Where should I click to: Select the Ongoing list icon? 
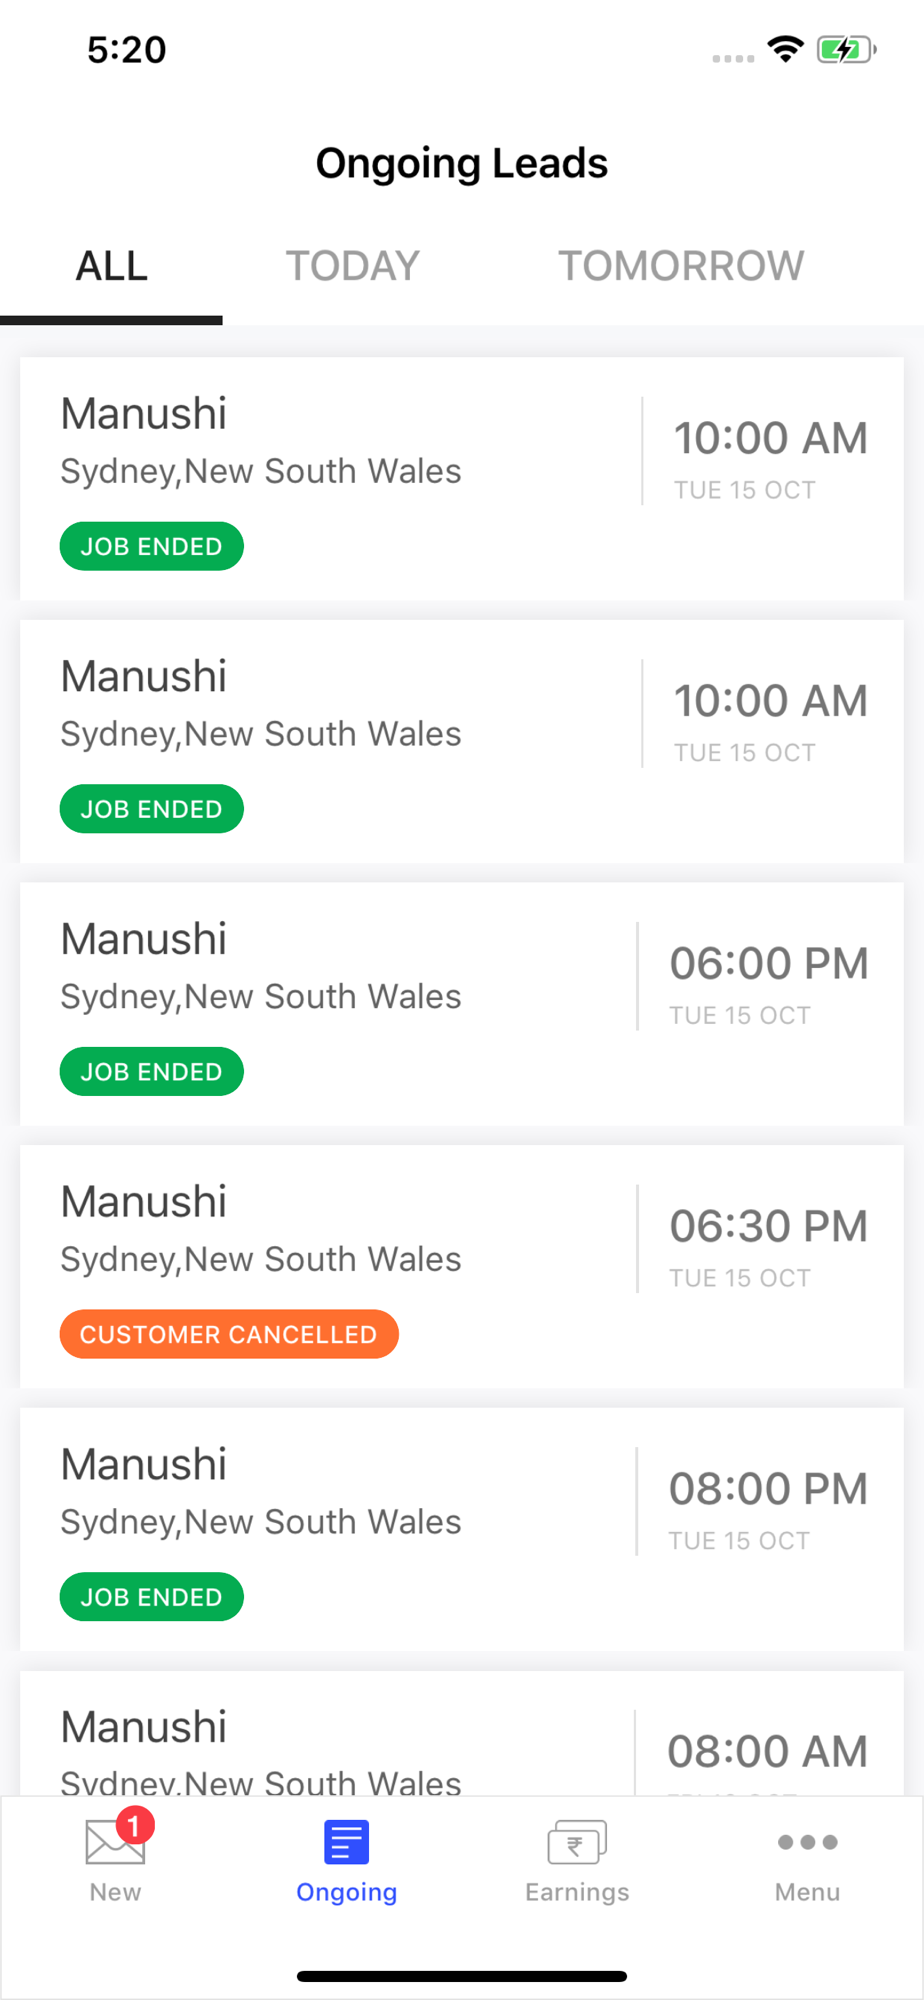346,1842
